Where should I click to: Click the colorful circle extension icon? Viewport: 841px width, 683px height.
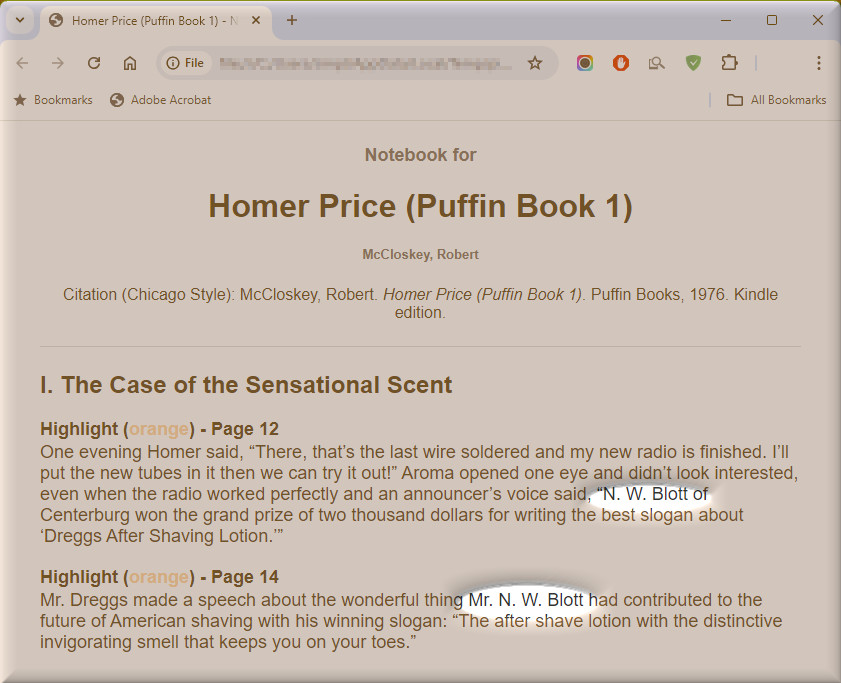pos(585,63)
